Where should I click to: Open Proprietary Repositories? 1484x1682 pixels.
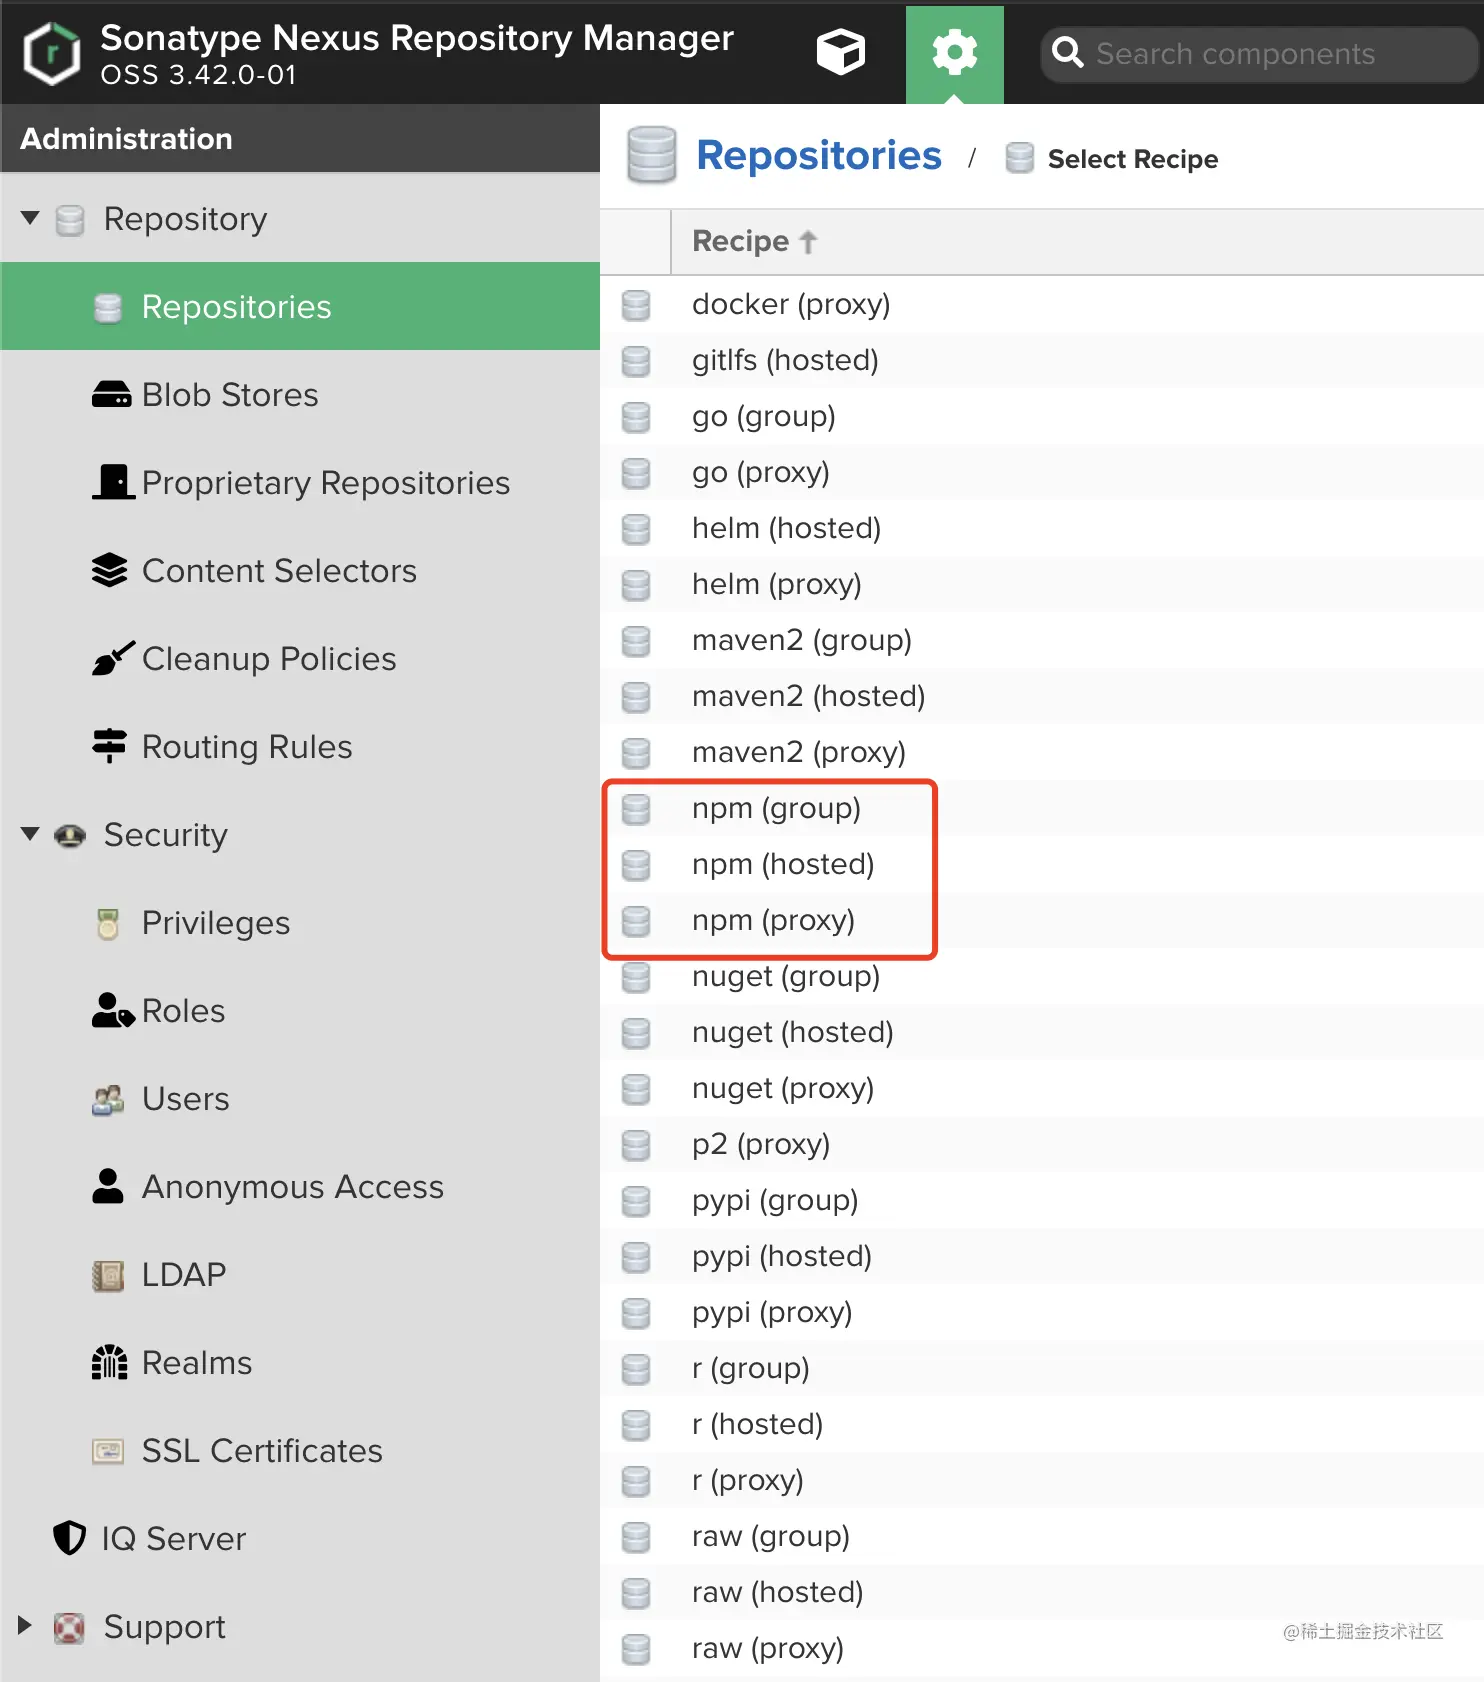[x=326, y=483]
